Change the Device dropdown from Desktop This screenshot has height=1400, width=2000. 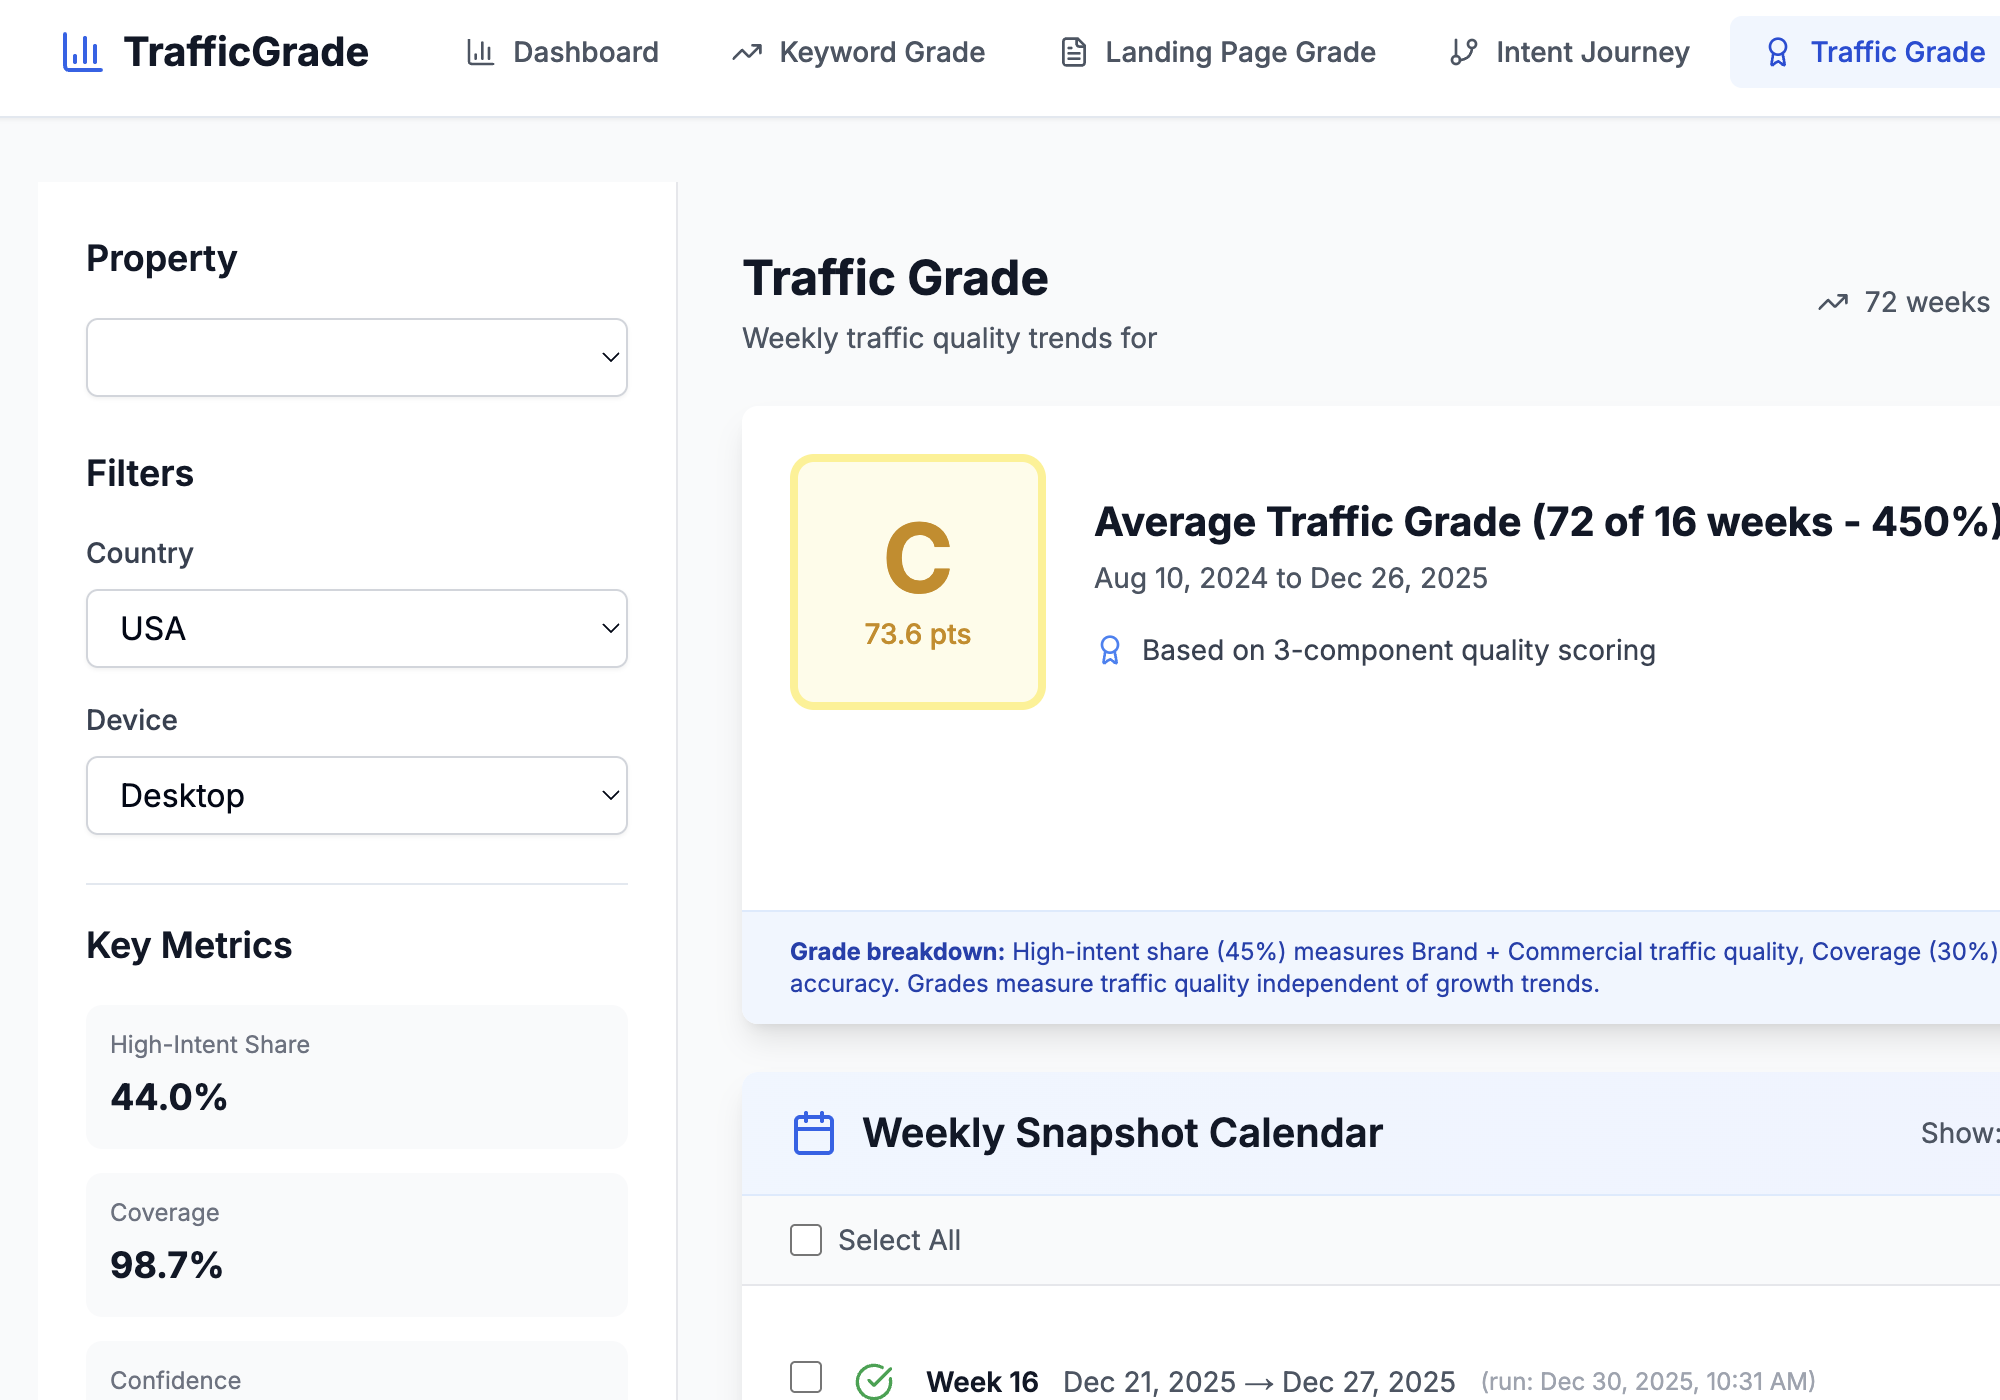click(x=356, y=795)
